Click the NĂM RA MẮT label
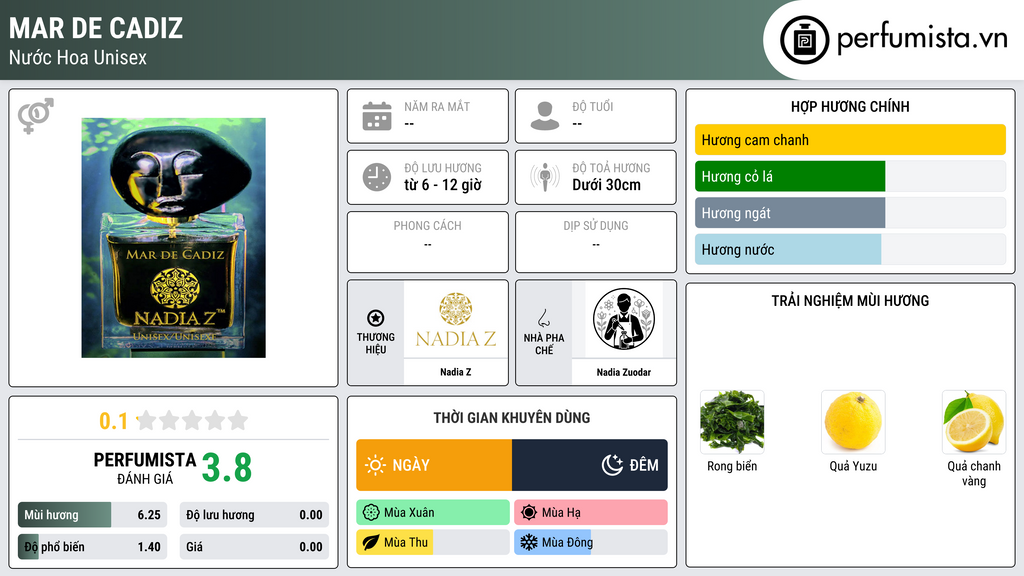This screenshot has width=1024, height=576. [437, 106]
